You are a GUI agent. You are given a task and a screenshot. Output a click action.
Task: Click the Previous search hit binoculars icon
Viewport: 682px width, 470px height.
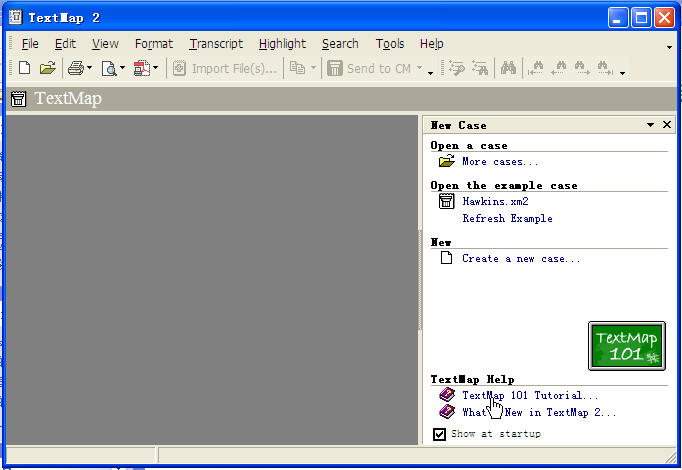click(x=559, y=68)
